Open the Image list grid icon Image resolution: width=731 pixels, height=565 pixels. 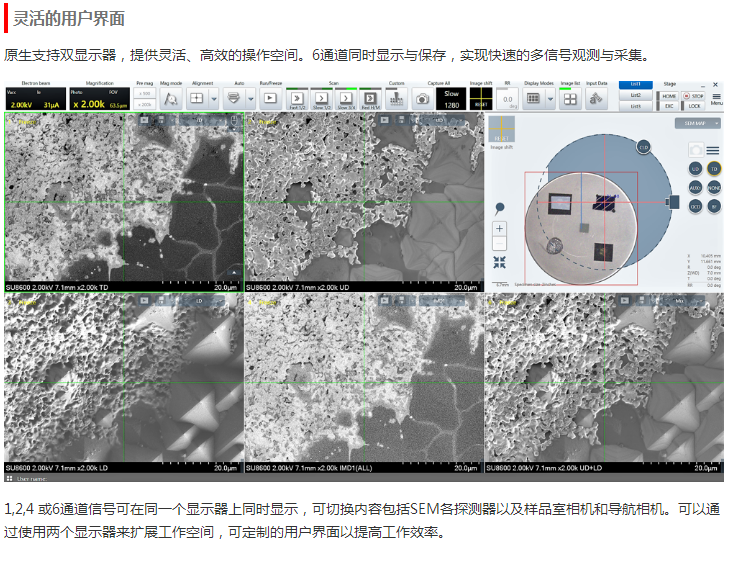point(568,98)
